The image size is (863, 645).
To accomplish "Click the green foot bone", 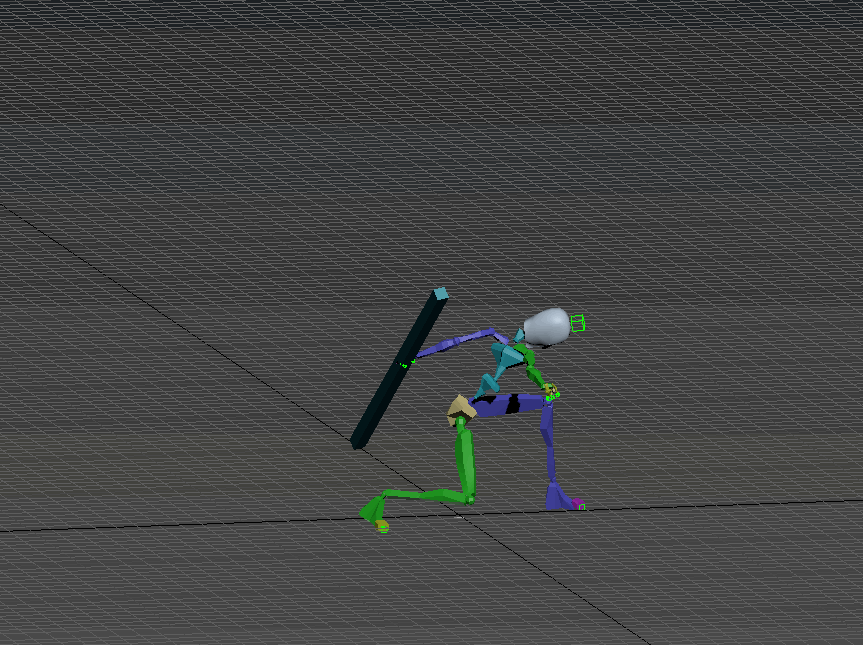I will [373, 509].
